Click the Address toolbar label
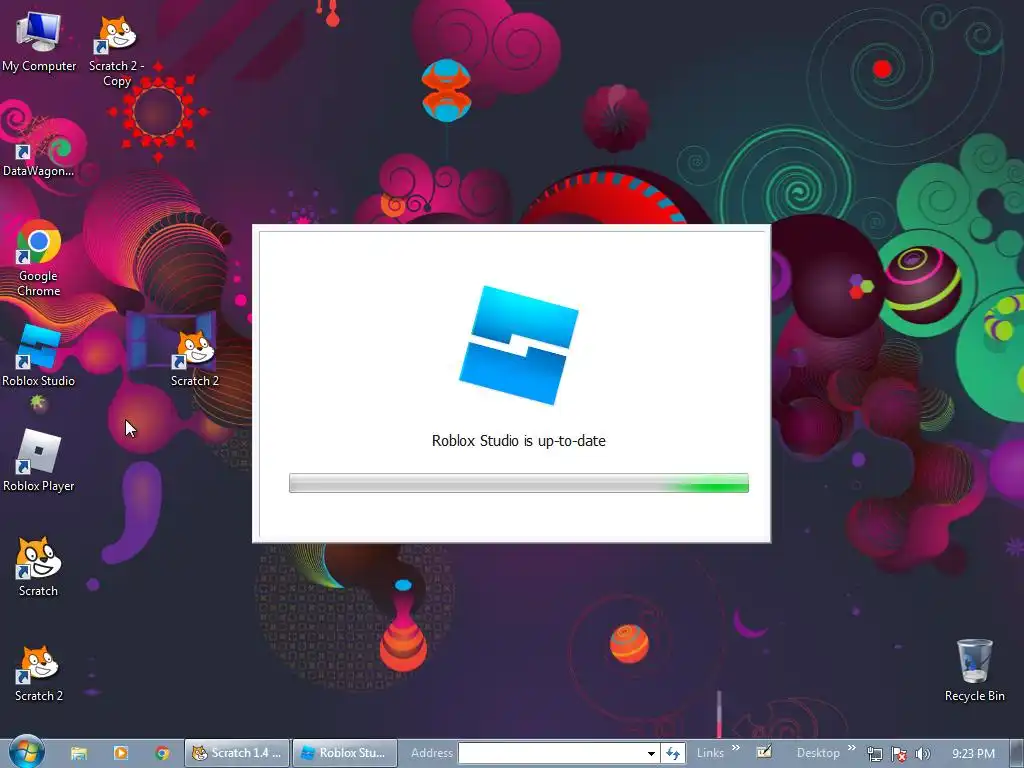 pos(432,753)
